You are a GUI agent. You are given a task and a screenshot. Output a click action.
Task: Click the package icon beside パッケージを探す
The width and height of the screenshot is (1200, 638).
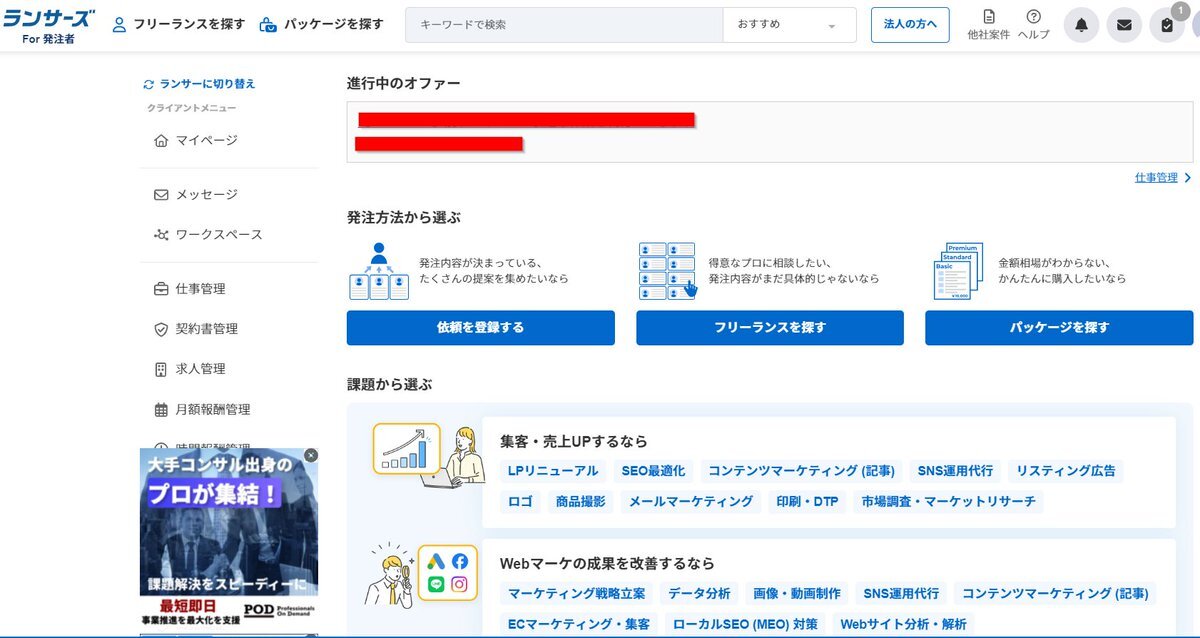click(x=268, y=24)
